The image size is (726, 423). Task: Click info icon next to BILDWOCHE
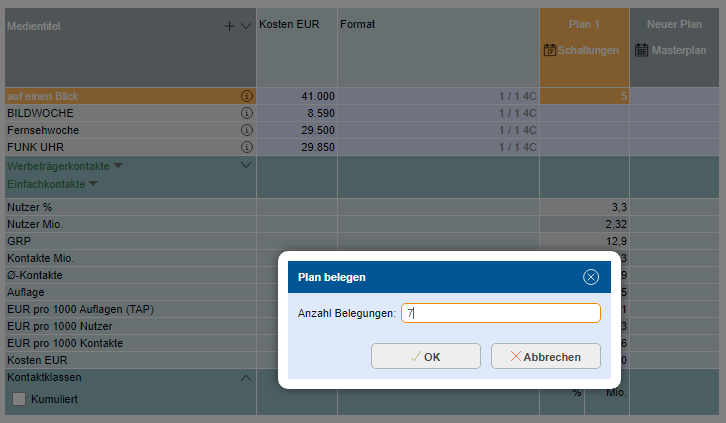point(247,113)
